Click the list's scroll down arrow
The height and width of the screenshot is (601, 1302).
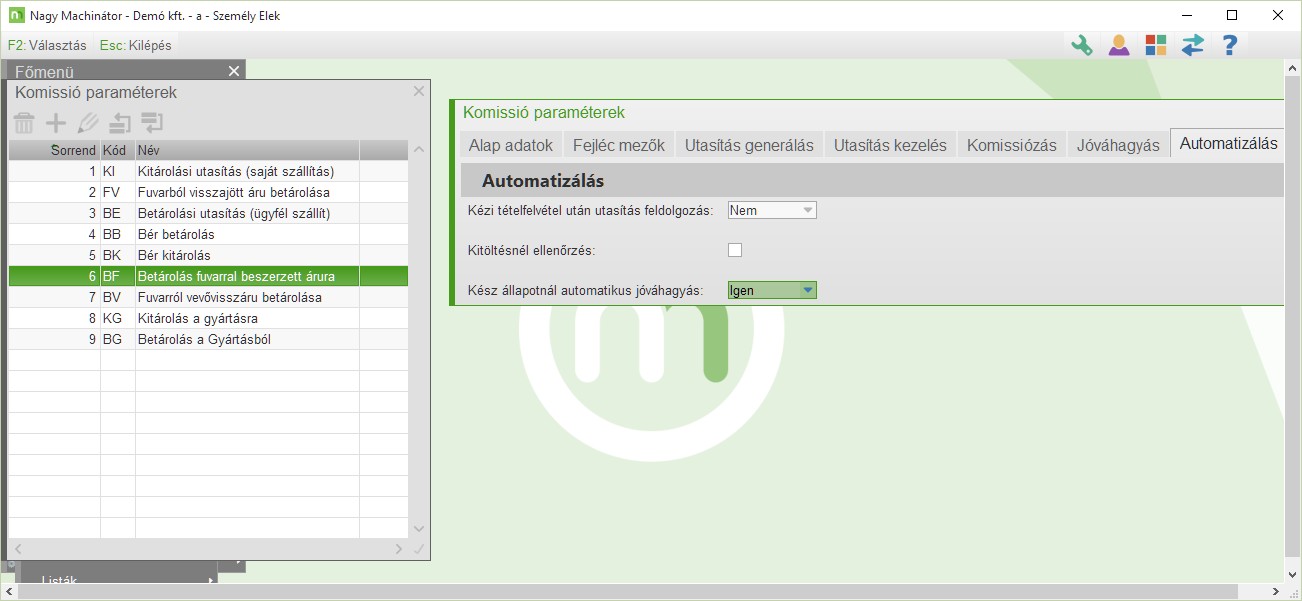[x=419, y=529]
